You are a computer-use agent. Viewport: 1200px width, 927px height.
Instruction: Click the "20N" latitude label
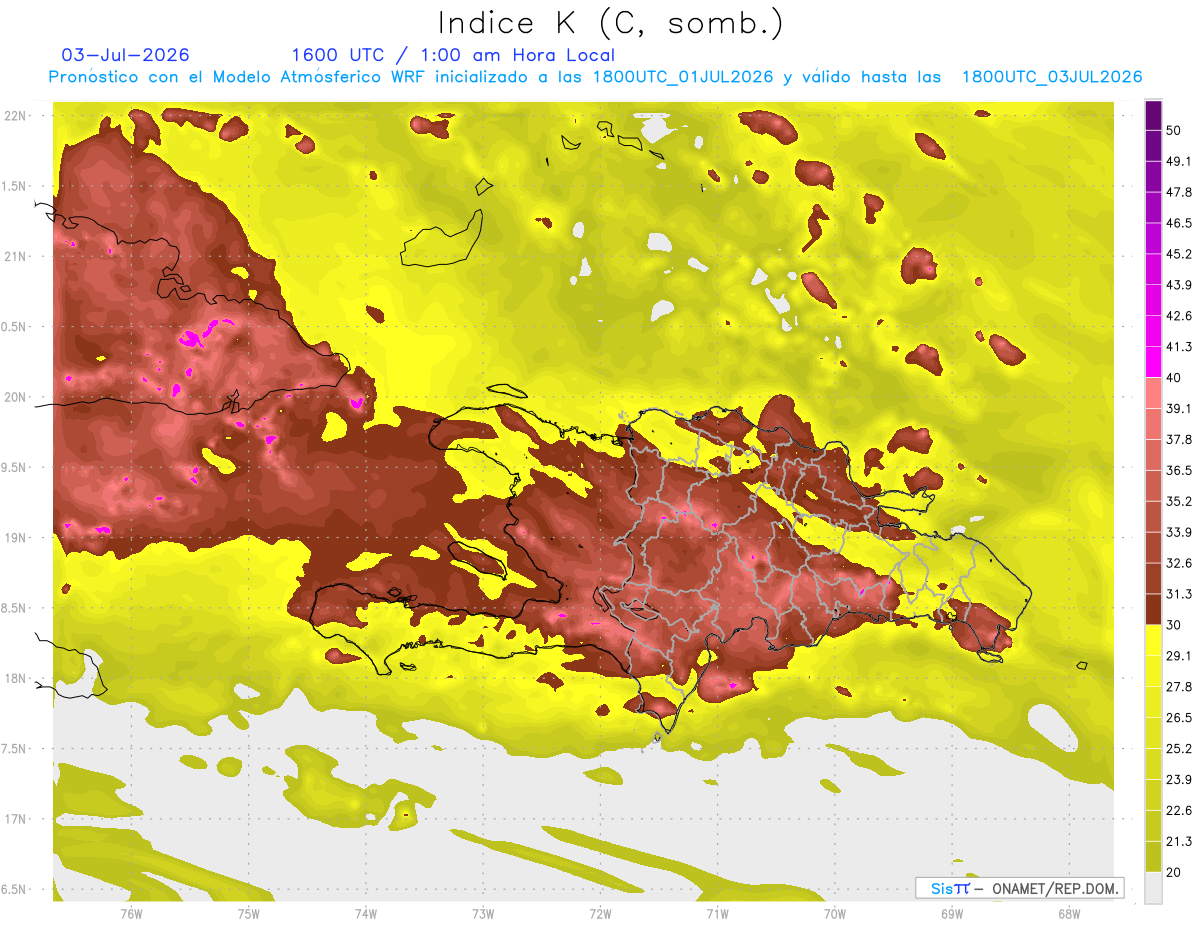pyautogui.click(x=15, y=397)
